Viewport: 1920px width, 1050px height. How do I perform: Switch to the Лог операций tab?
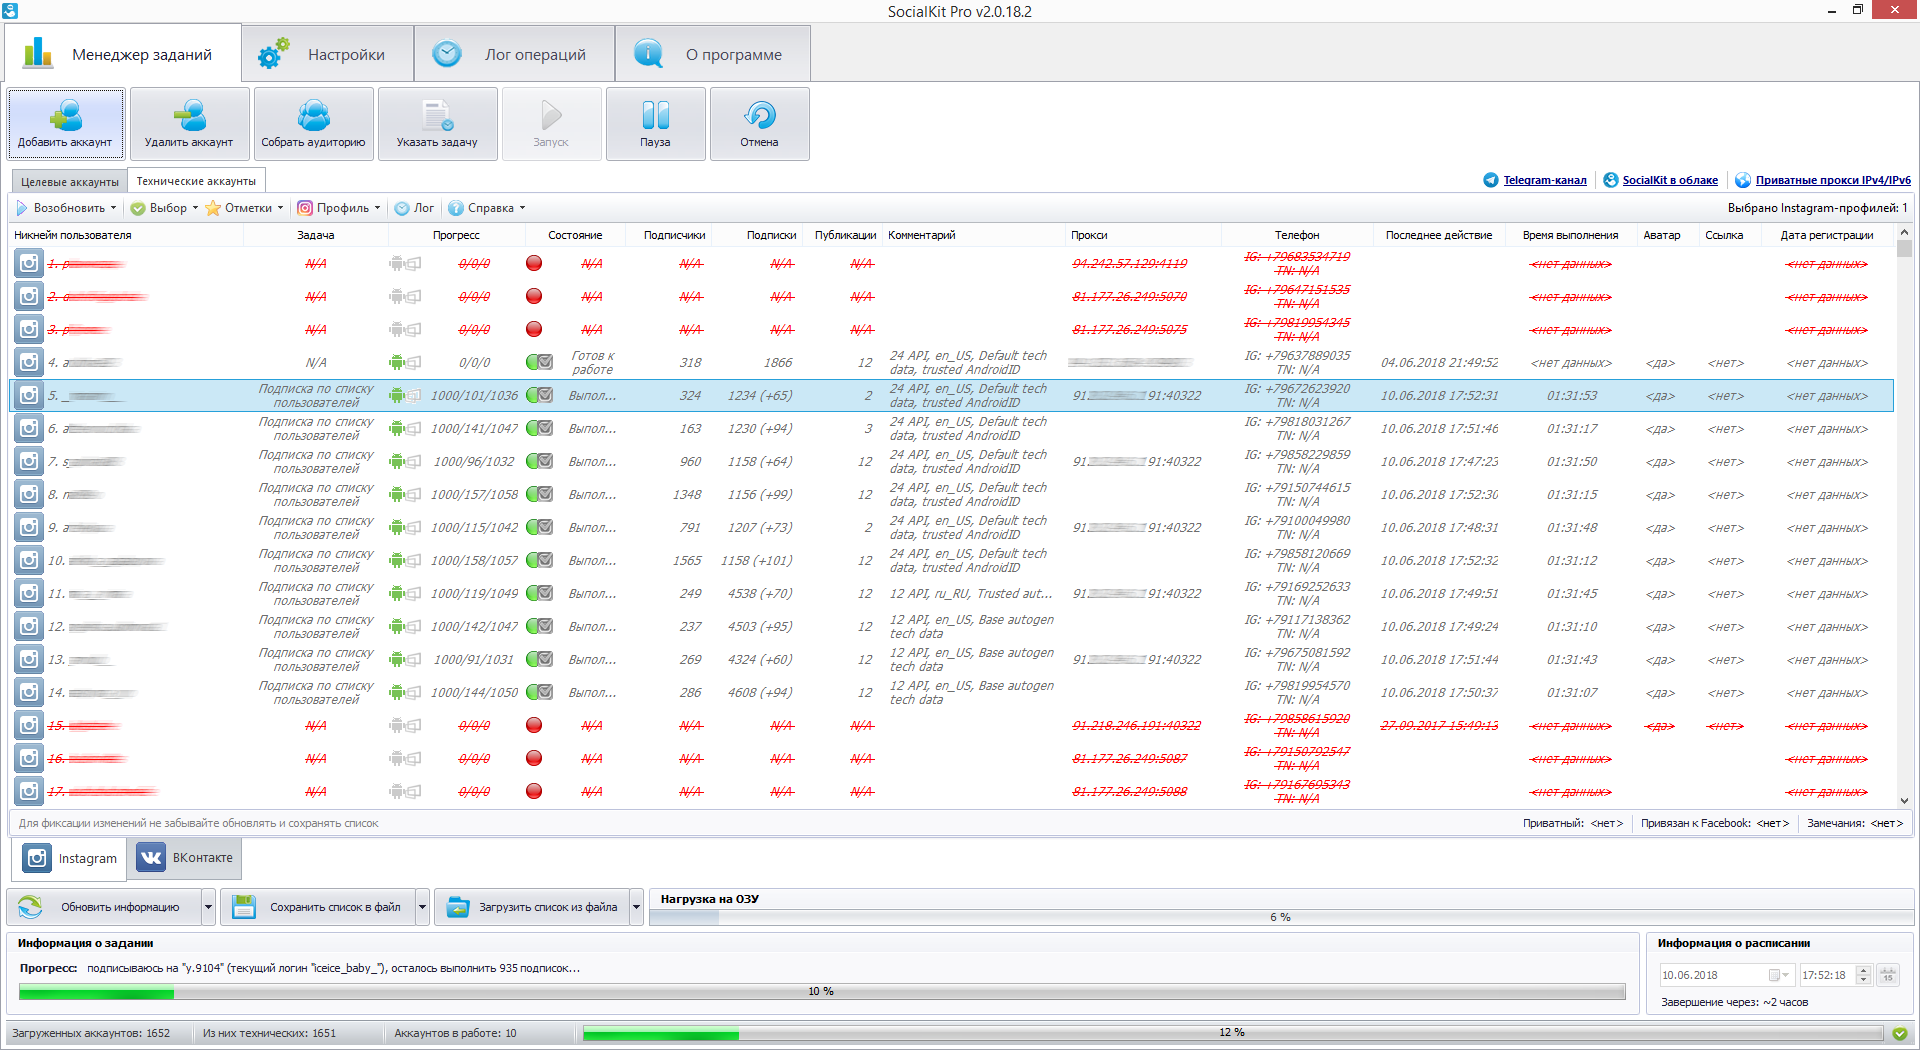point(515,54)
